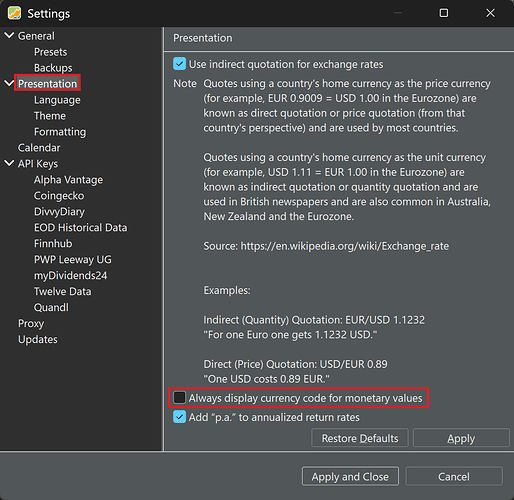This screenshot has width=514, height=500.
Task: Go to the Formatting settings page
Action: pos(60,132)
